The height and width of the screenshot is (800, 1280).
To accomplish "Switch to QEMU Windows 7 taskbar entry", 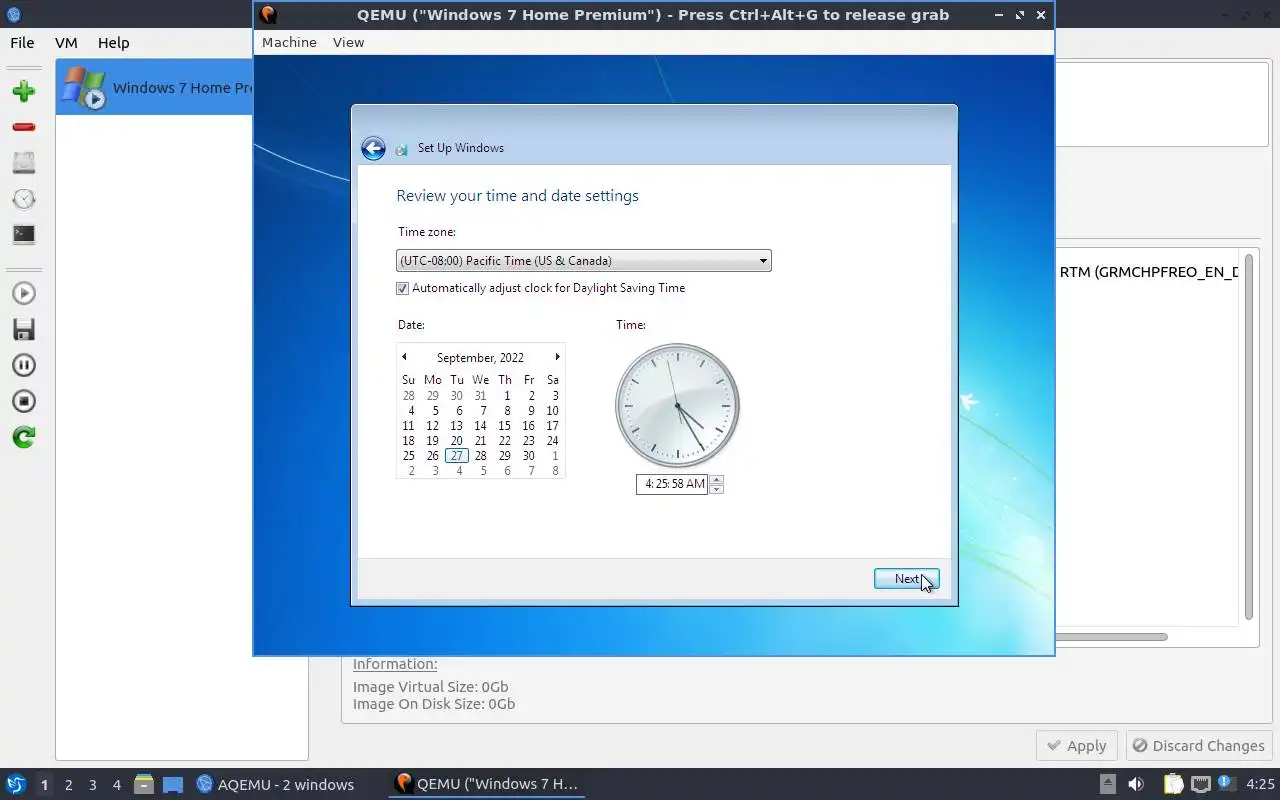I will (x=487, y=784).
